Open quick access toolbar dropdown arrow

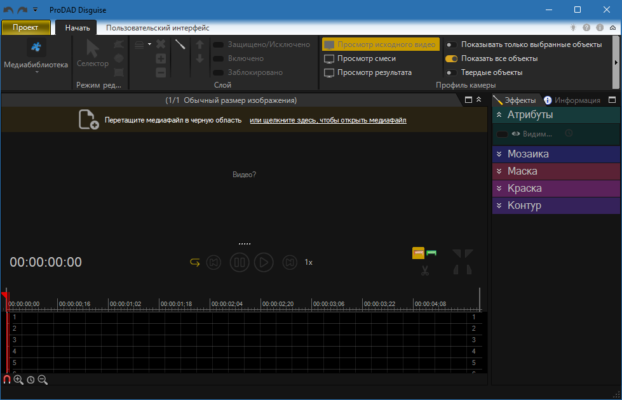click(x=35, y=10)
